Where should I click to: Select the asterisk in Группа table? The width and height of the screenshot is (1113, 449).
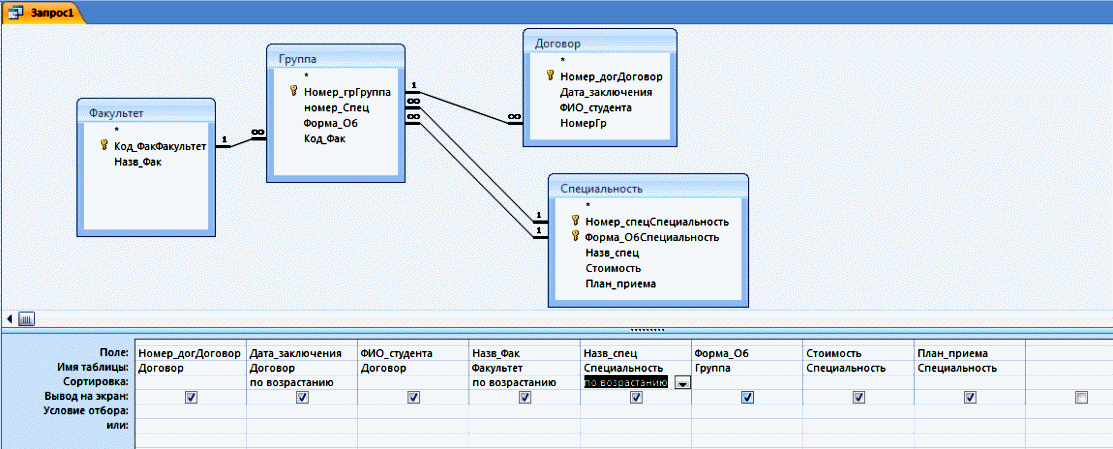click(306, 75)
